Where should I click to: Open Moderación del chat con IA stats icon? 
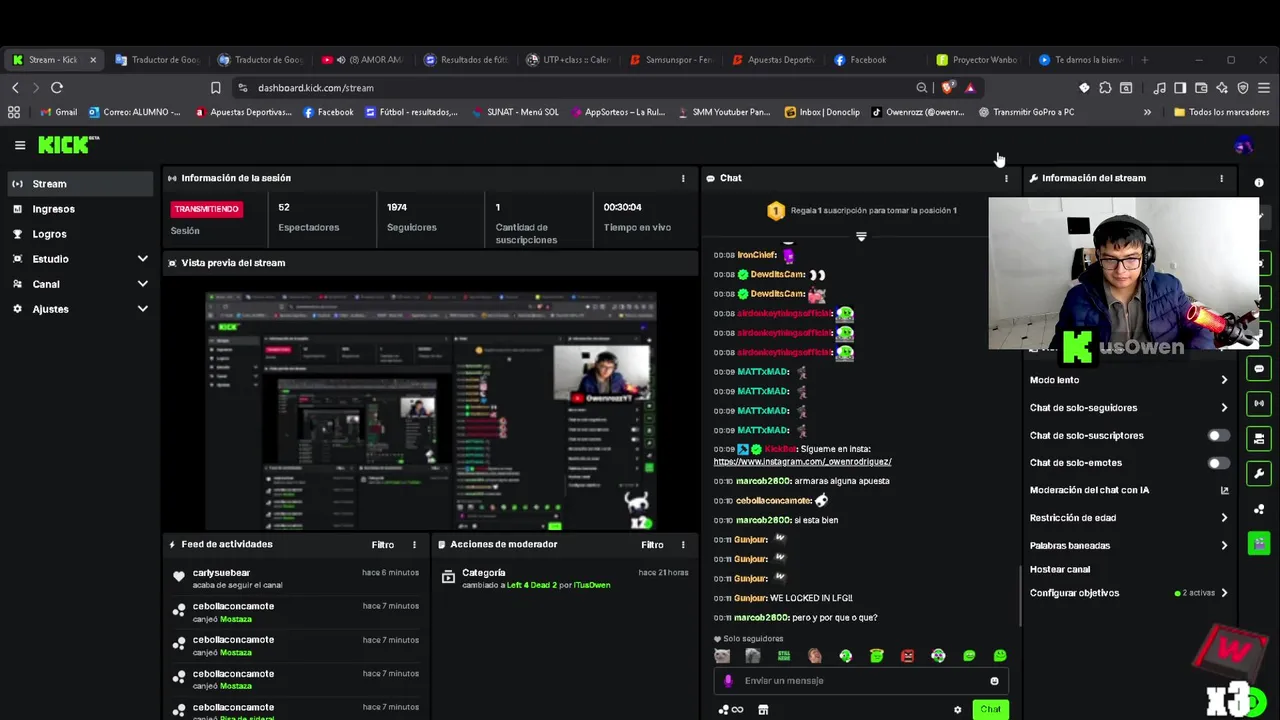pos(1224,490)
